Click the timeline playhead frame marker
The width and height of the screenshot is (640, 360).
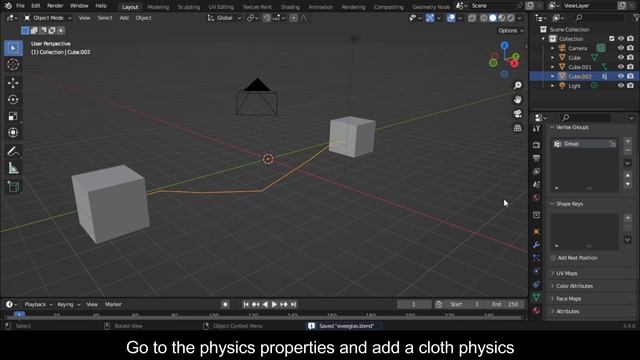click(x=19, y=315)
